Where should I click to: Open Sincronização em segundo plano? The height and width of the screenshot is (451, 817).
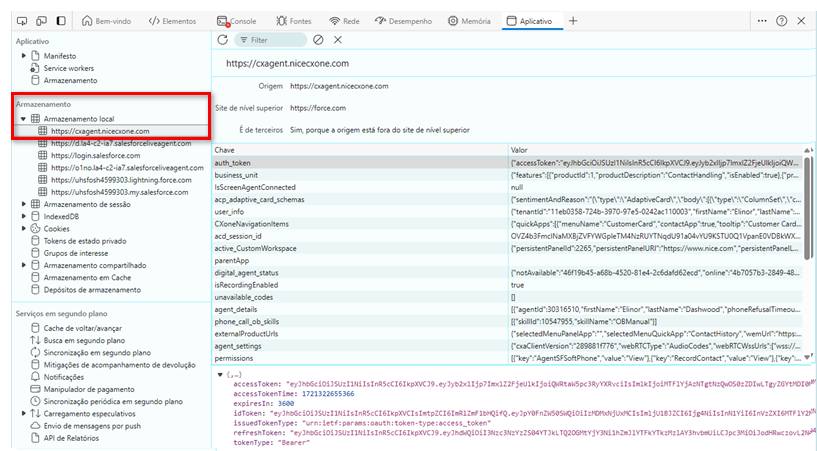(97, 353)
